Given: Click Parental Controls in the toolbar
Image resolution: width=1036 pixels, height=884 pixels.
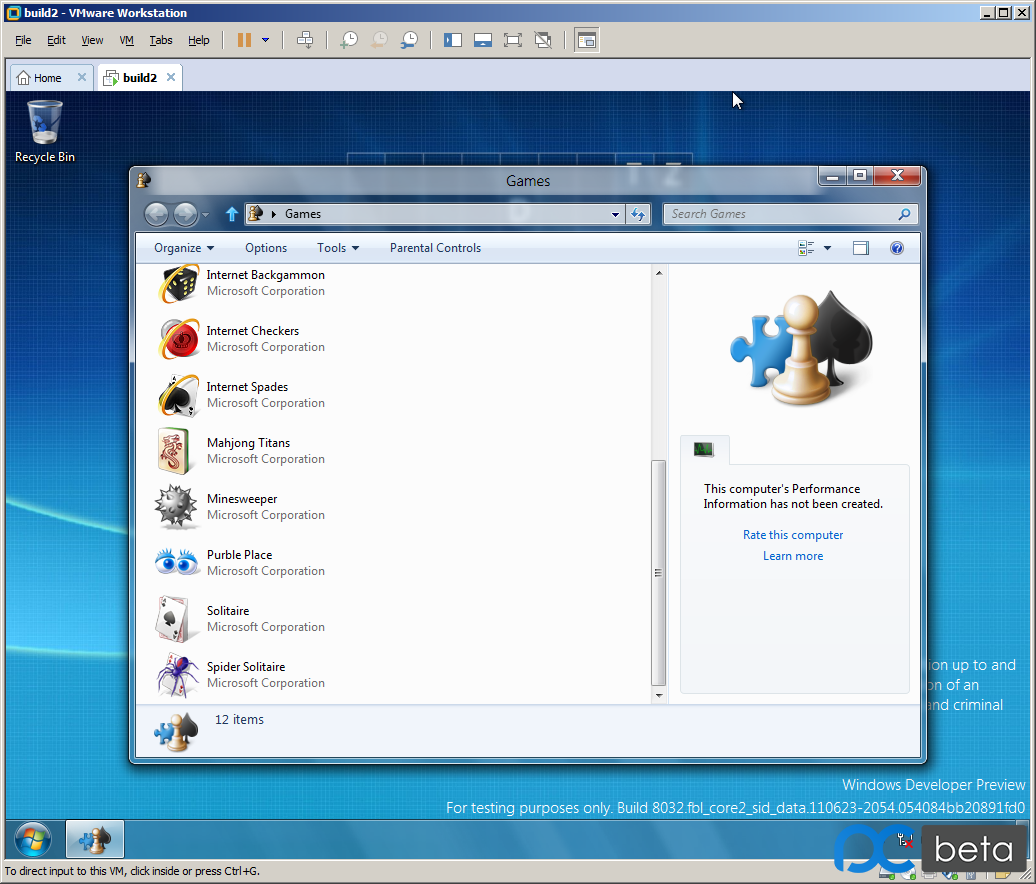Looking at the screenshot, I should pos(435,248).
